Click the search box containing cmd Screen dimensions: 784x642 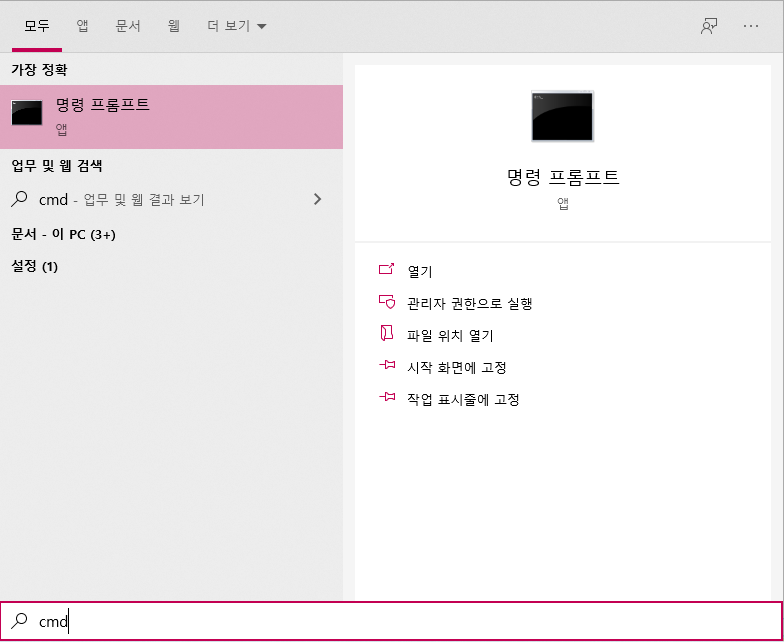click(x=392, y=621)
